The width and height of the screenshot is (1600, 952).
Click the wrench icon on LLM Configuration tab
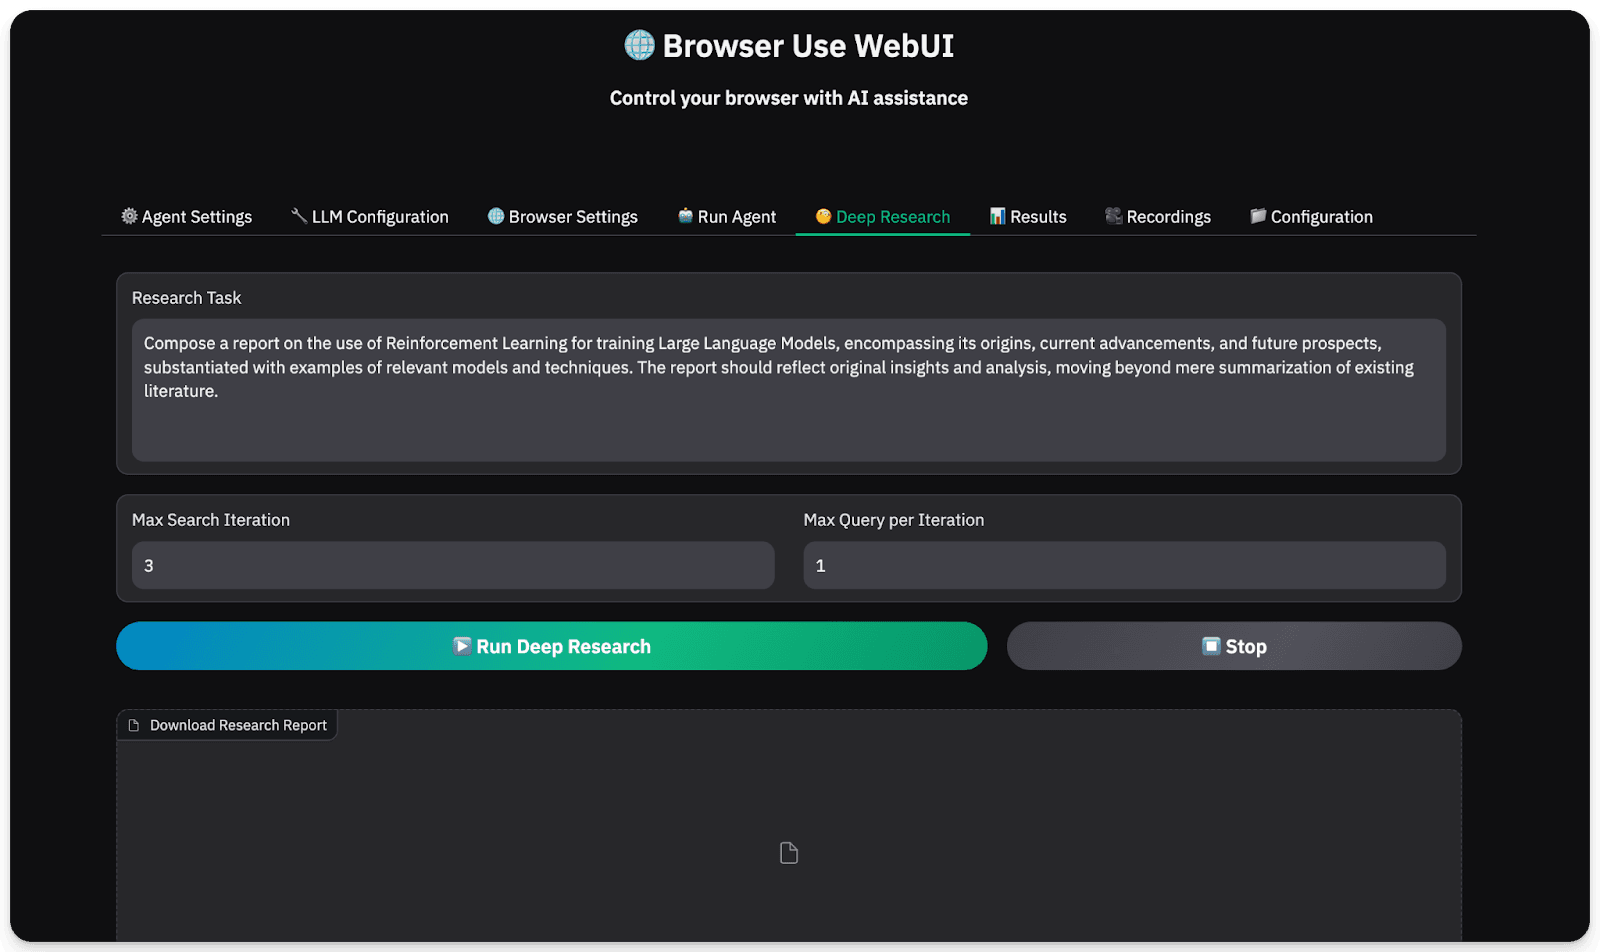(299, 216)
